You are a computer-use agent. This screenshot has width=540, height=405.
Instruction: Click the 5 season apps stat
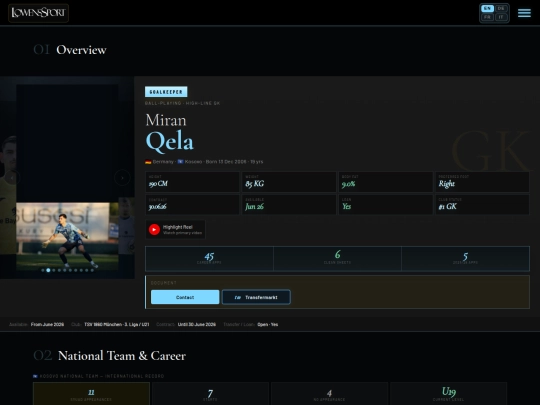tap(465, 258)
